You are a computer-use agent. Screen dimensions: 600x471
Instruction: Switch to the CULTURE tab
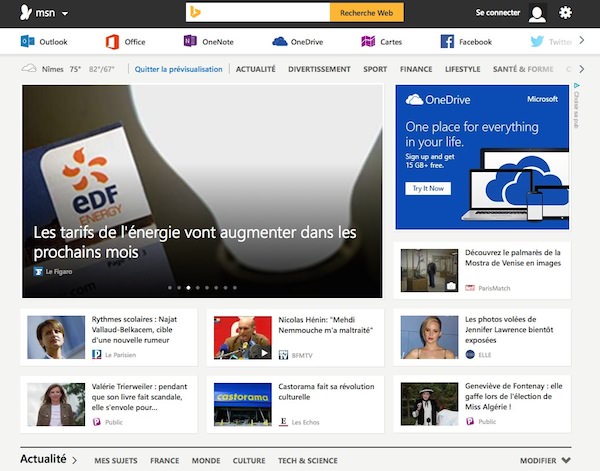click(x=249, y=461)
